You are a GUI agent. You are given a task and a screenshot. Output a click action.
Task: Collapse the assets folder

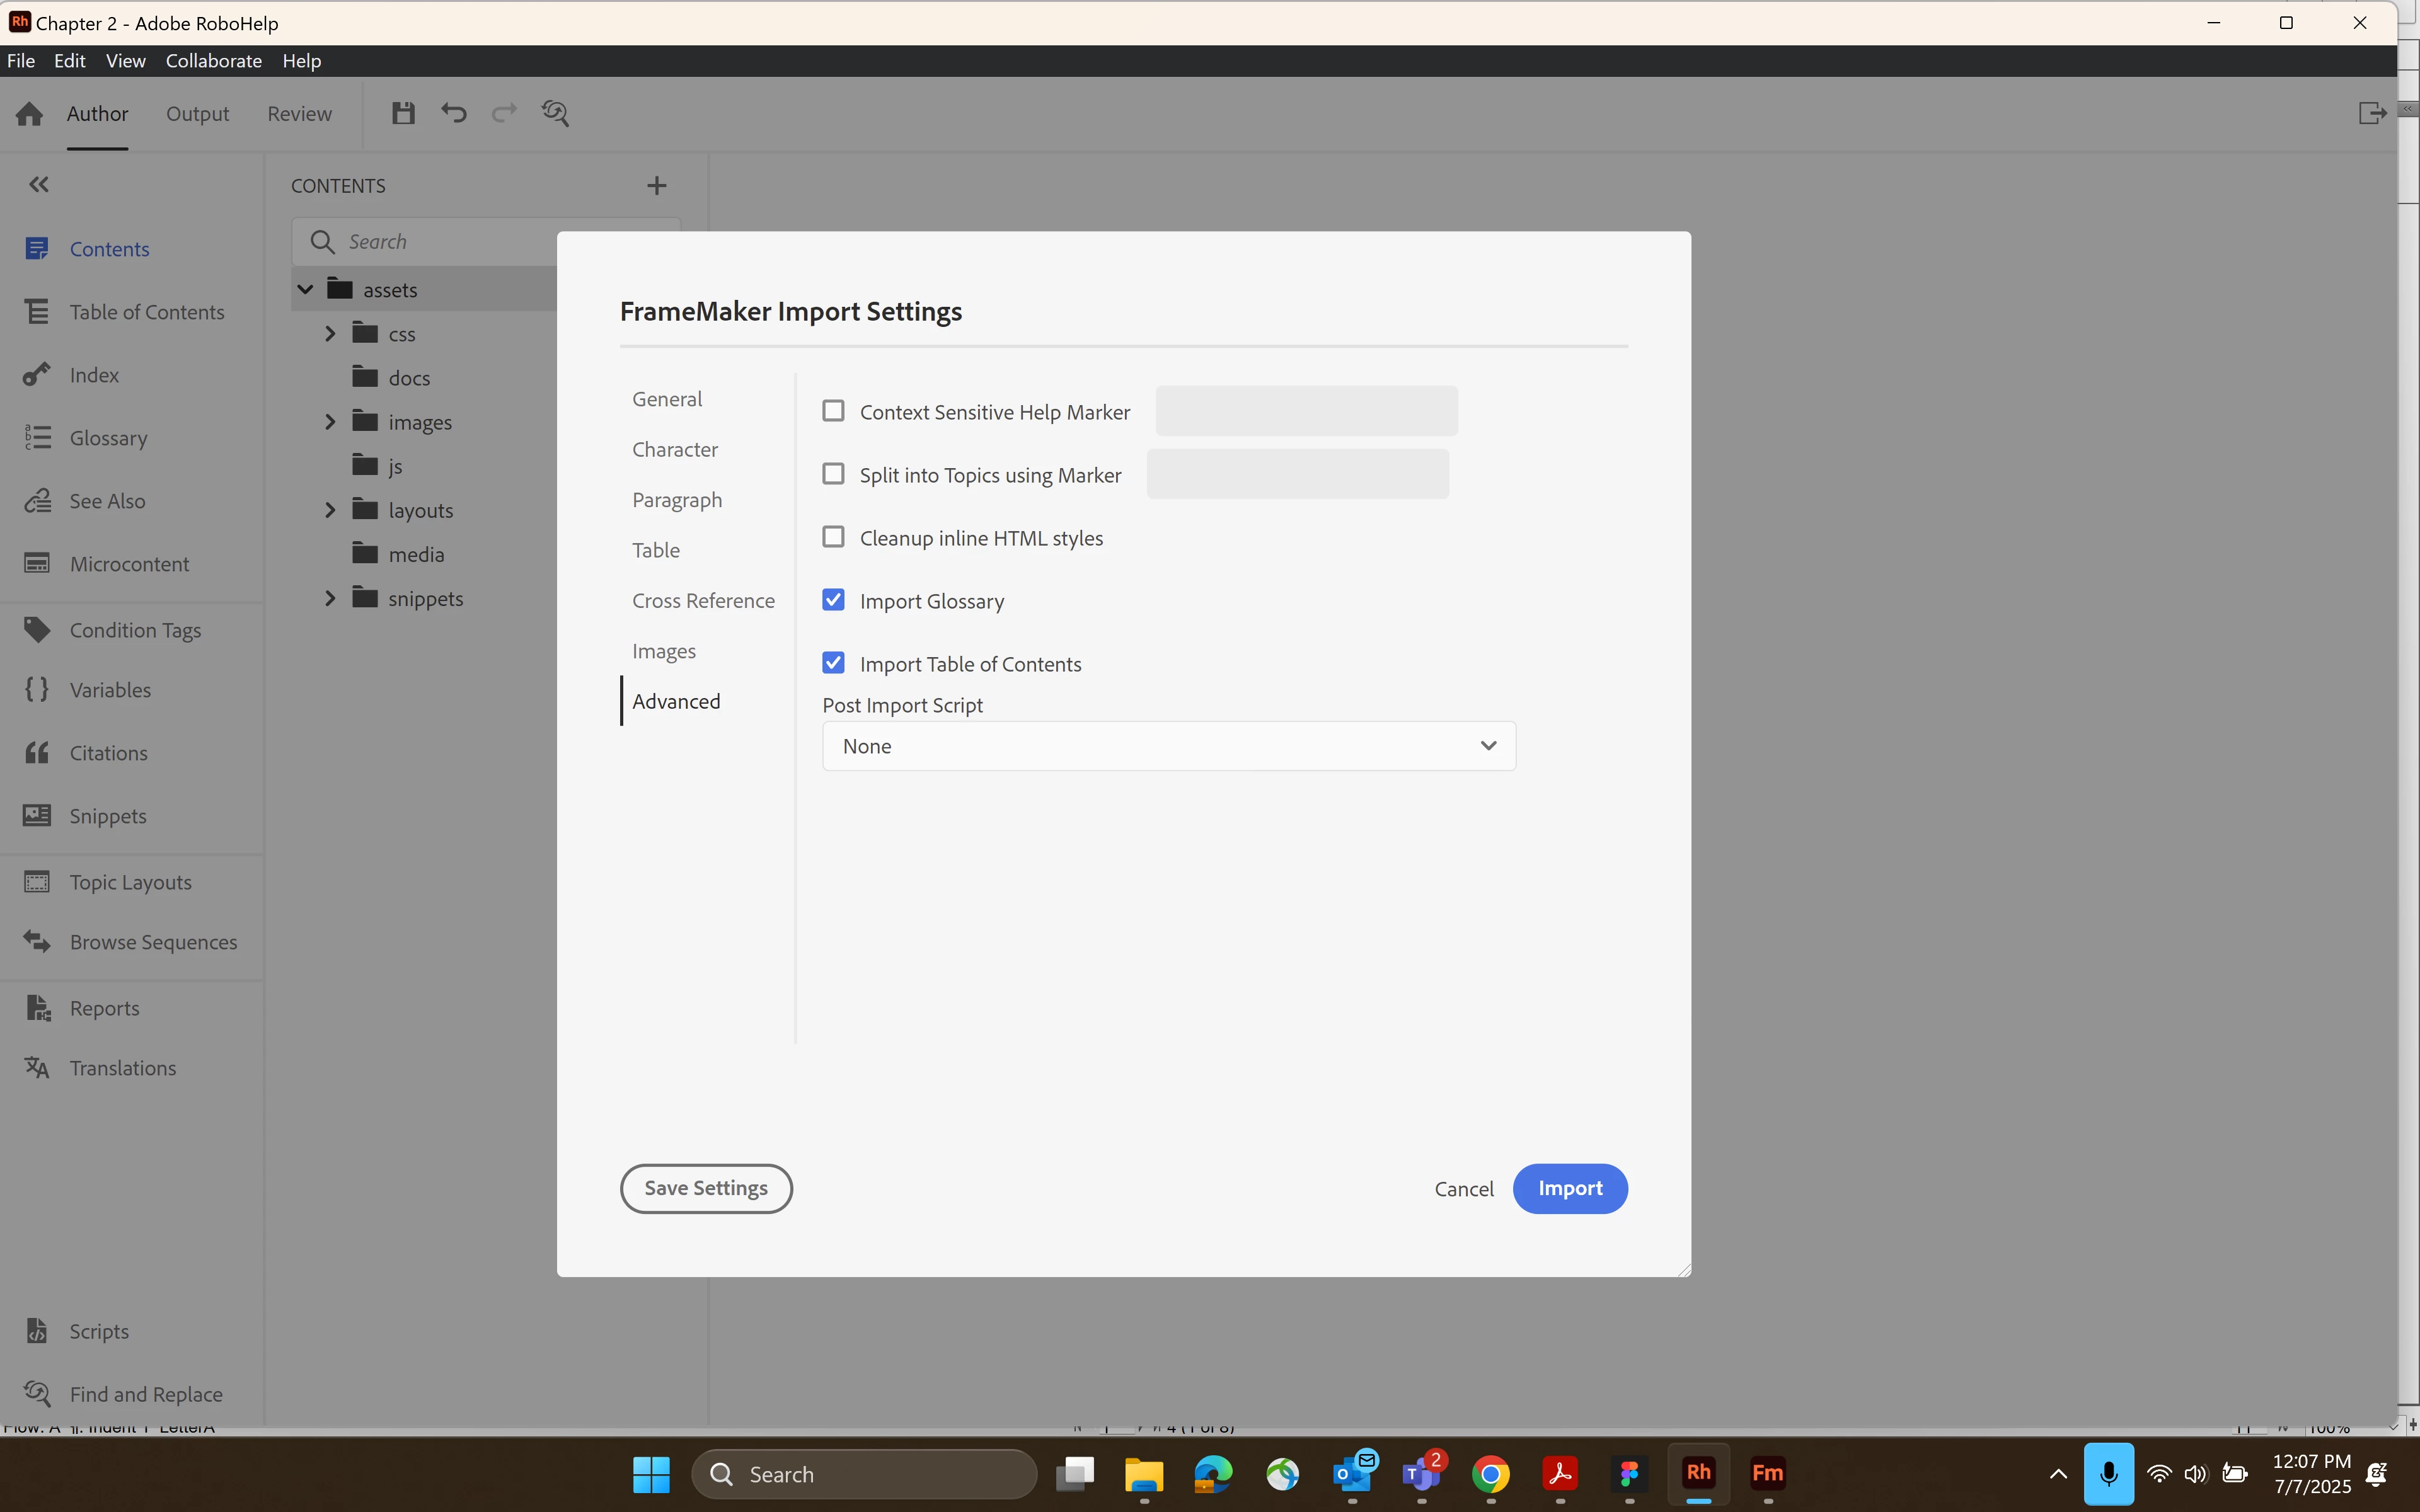tap(306, 290)
